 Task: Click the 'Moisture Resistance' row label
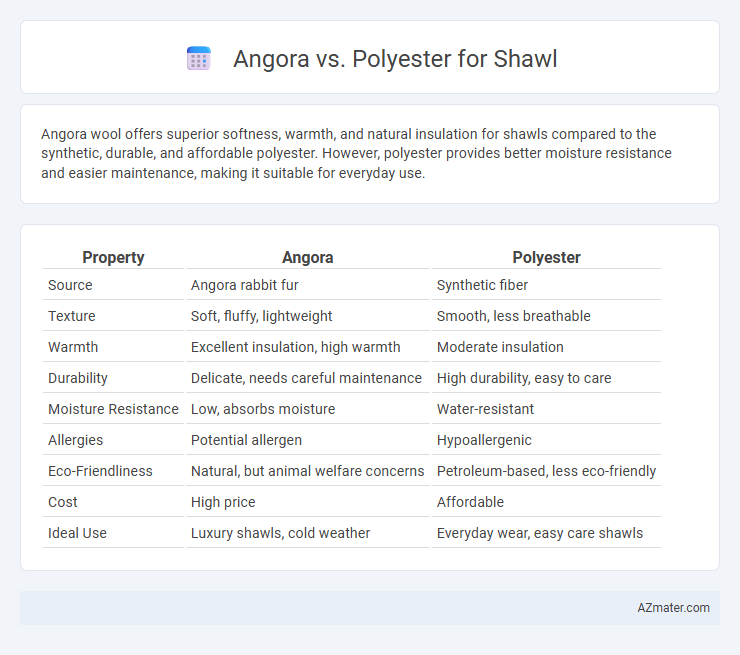(x=113, y=409)
